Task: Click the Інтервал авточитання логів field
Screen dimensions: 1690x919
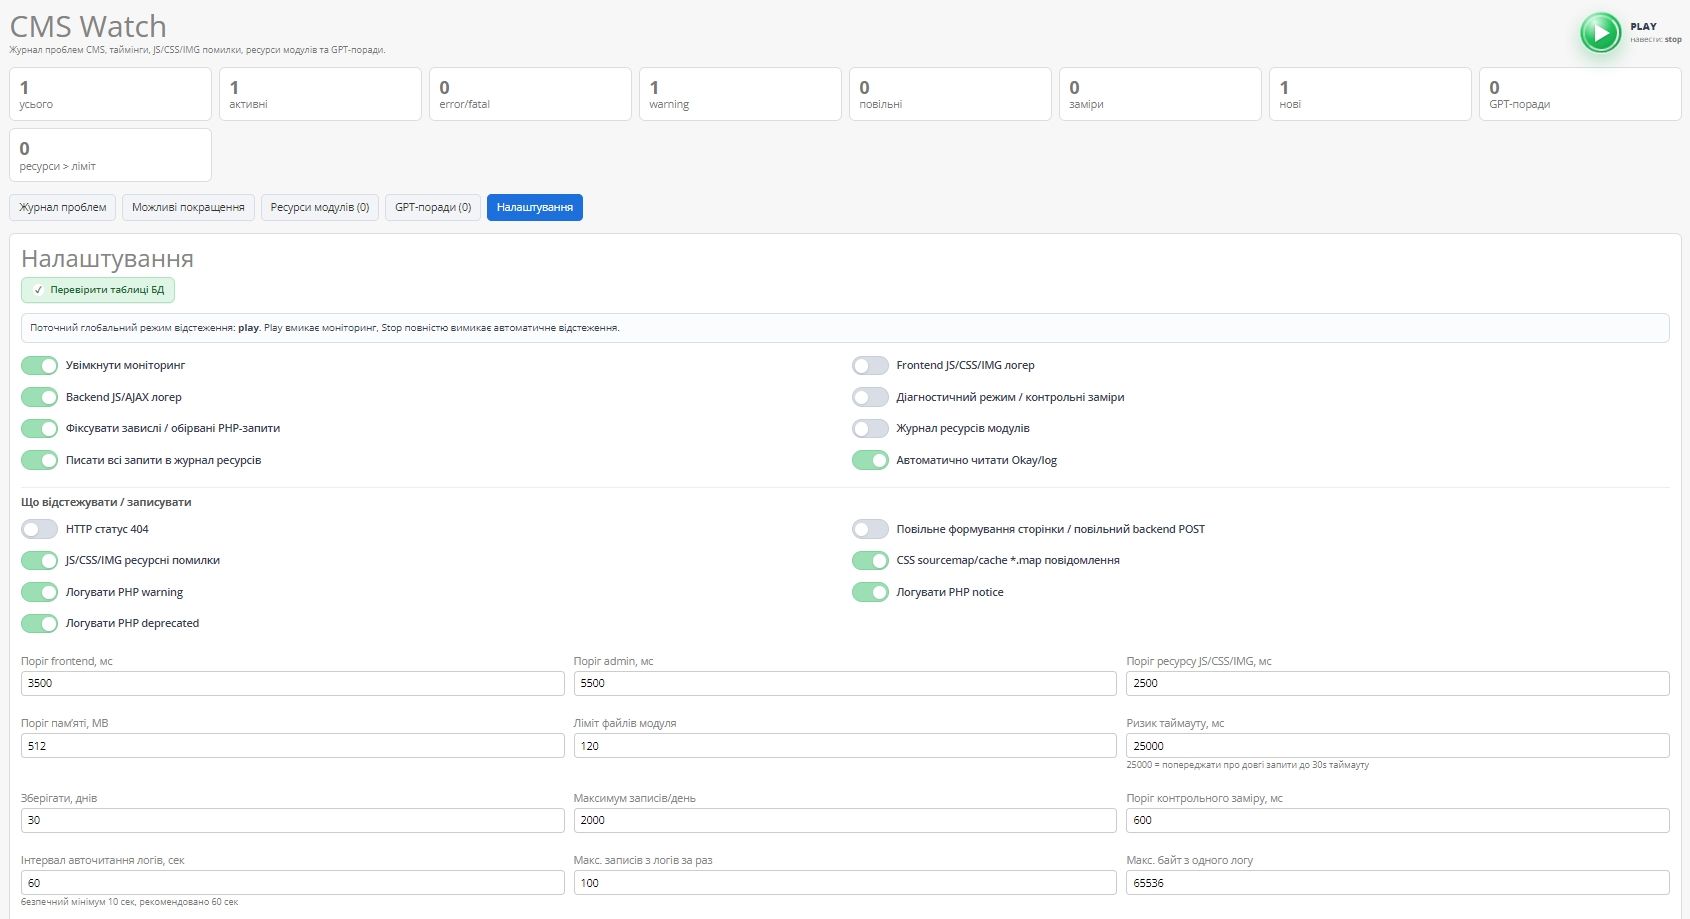Action: point(292,883)
